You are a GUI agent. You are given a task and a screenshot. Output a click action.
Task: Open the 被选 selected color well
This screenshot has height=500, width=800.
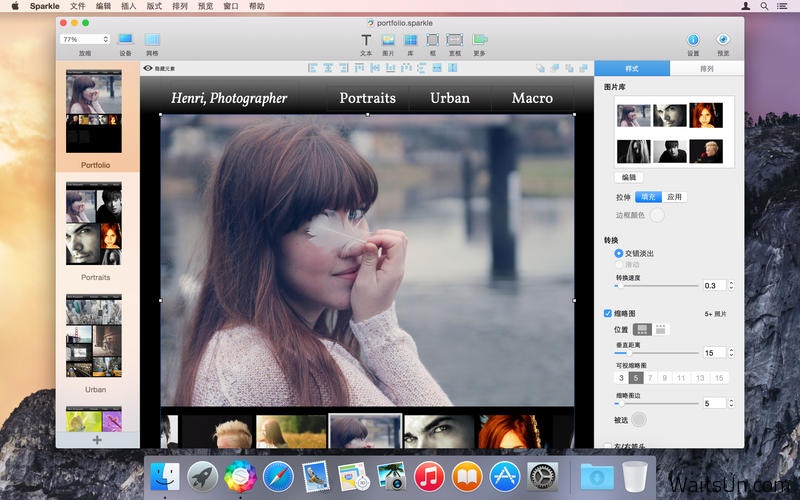click(x=639, y=420)
